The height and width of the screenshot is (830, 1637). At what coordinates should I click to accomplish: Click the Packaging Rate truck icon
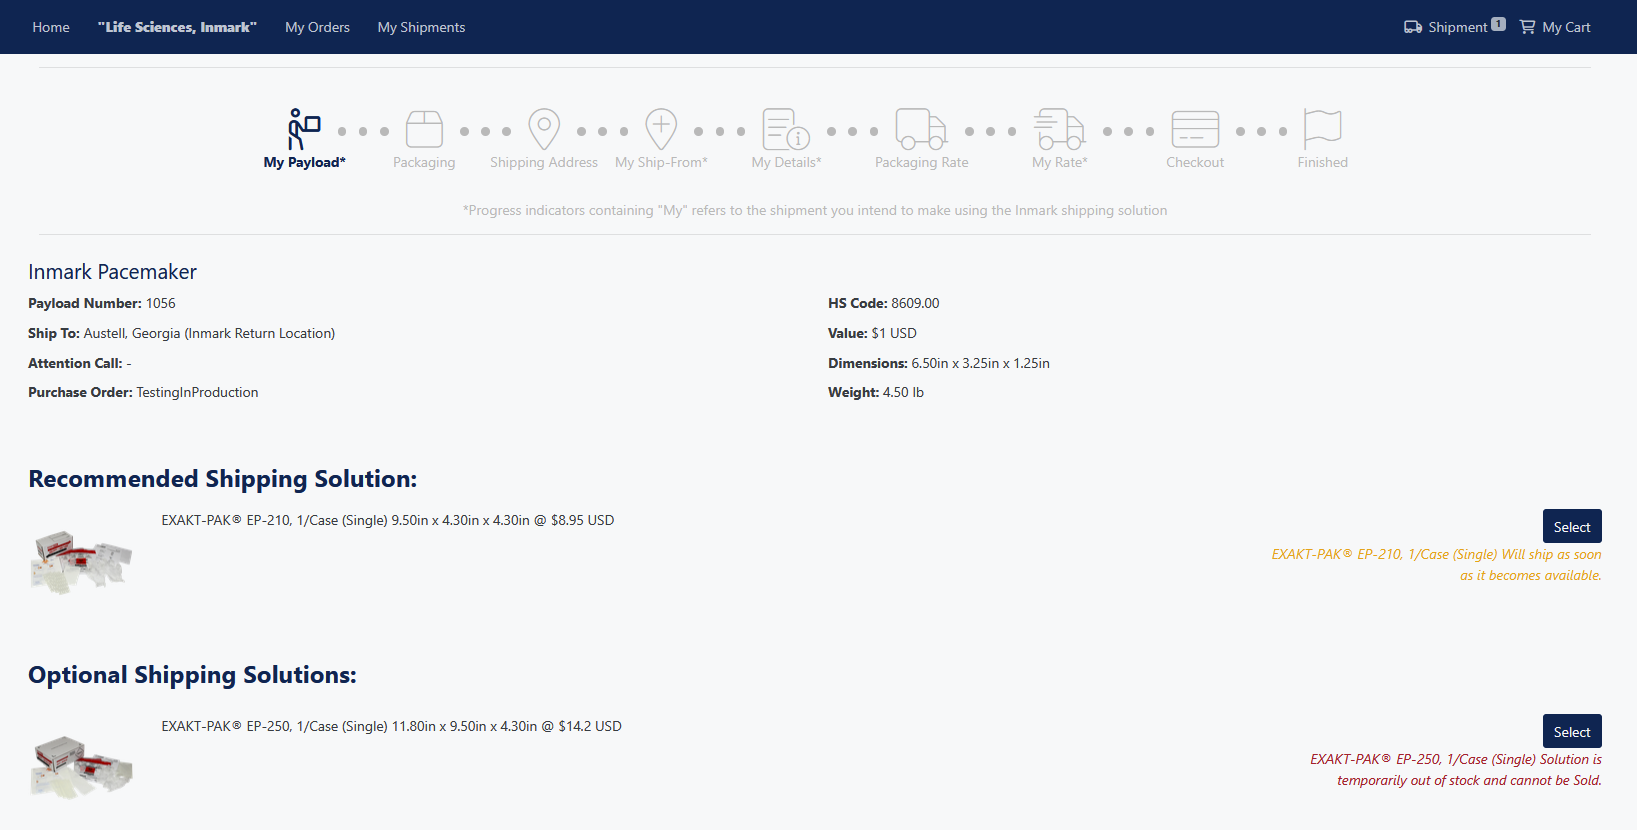tap(921, 129)
